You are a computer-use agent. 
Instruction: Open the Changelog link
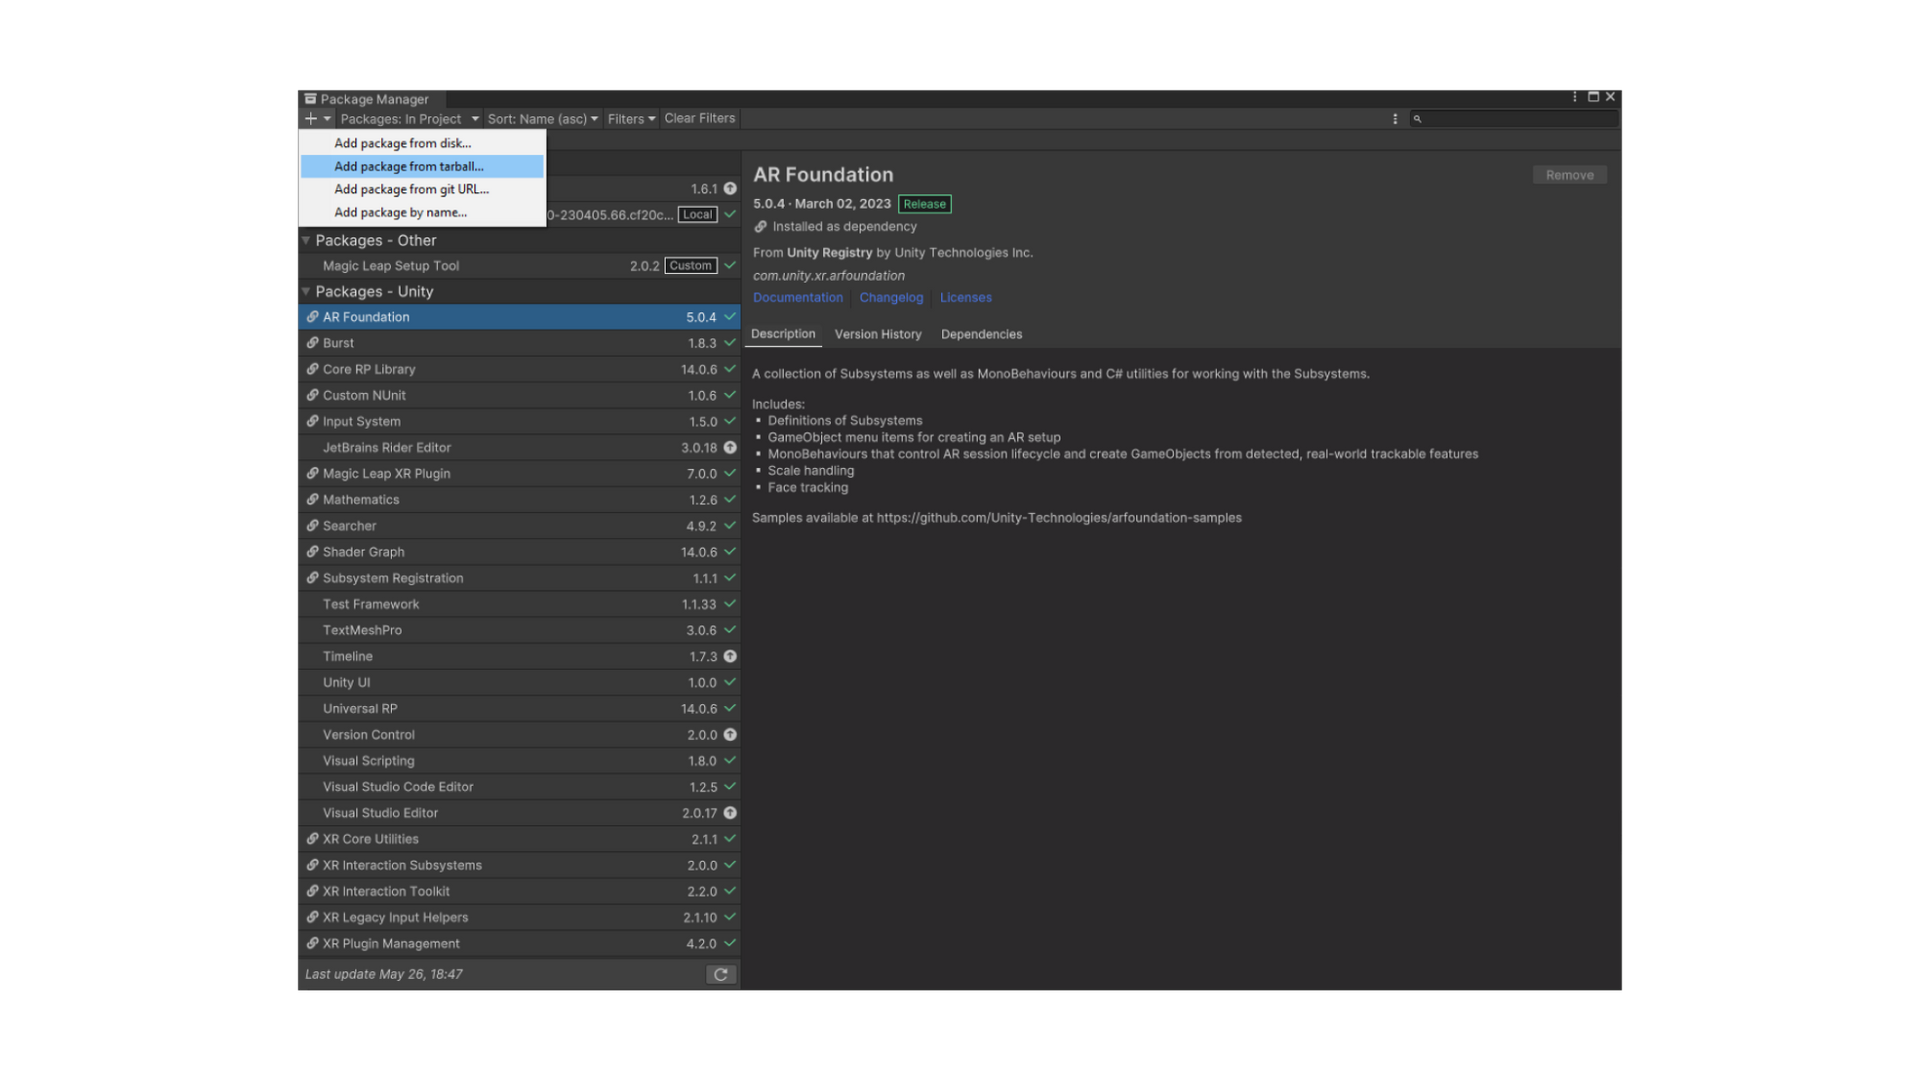(890, 297)
